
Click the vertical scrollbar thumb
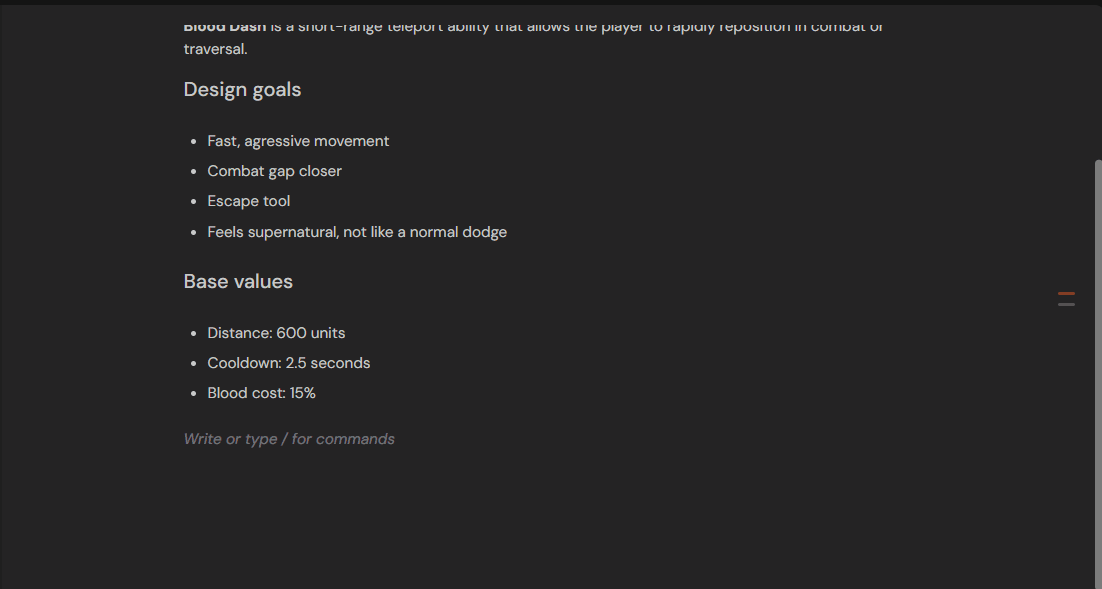coord(1097,370)
